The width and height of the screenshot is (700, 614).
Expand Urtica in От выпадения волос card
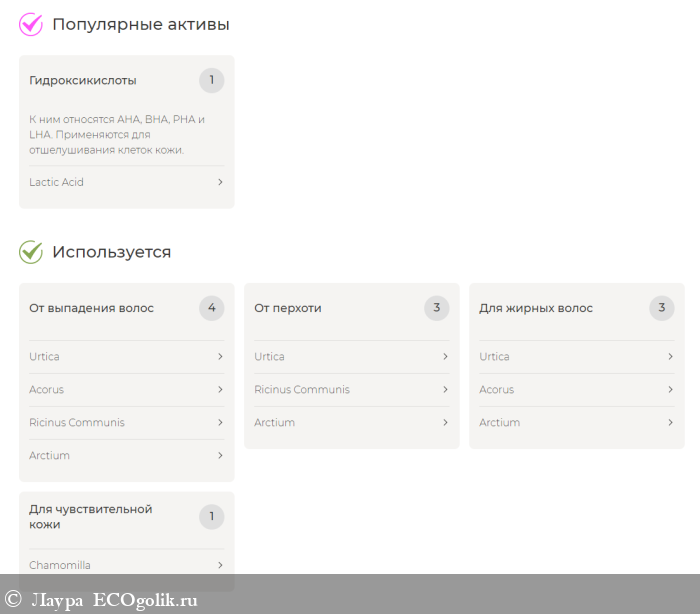click(220, 357)
